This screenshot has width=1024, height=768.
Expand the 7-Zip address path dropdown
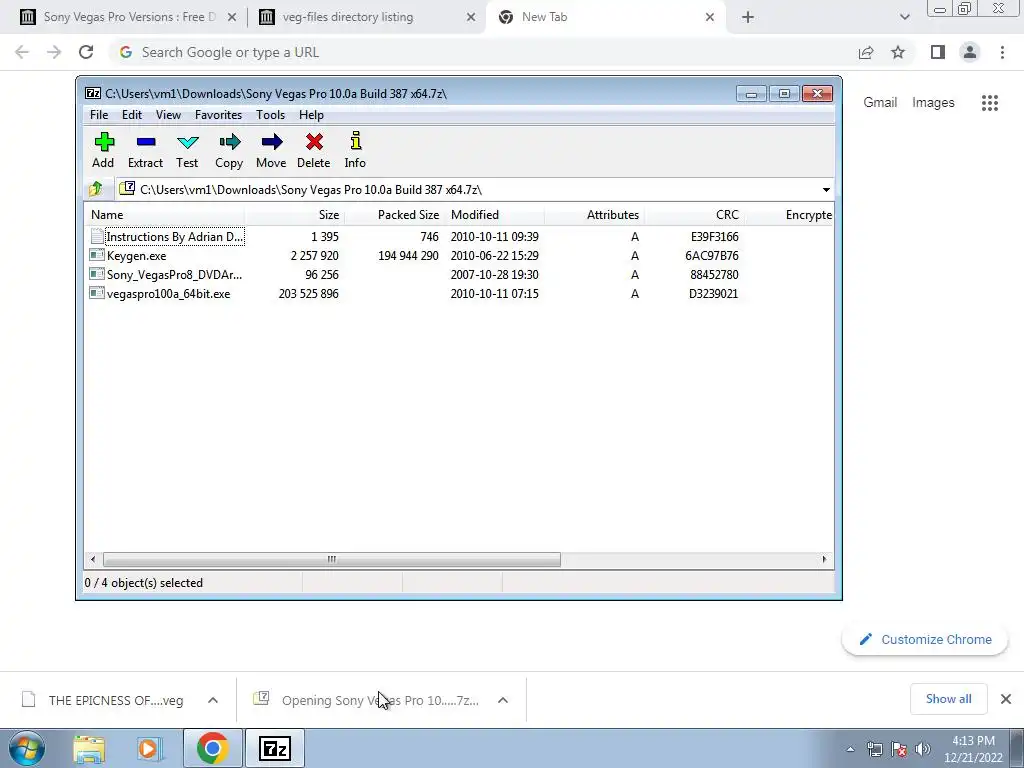[826, 190]
